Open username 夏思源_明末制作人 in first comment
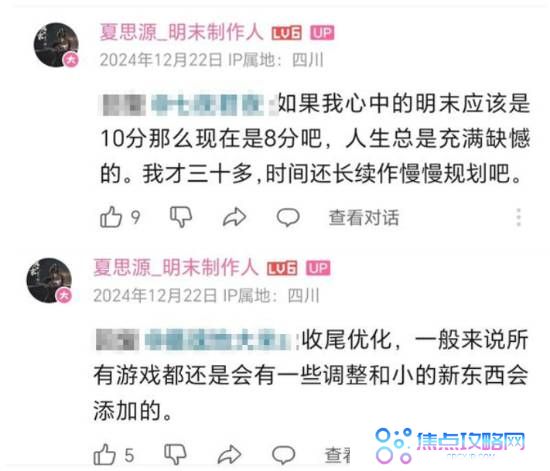 coord(181,32)
